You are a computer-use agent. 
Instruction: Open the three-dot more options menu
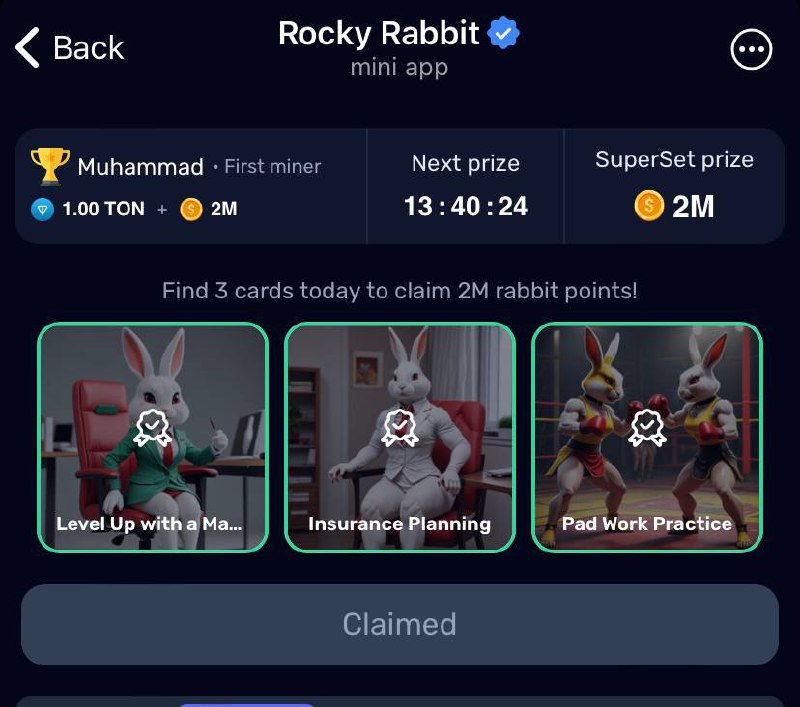pyautogui.click(x=751, y=49)
